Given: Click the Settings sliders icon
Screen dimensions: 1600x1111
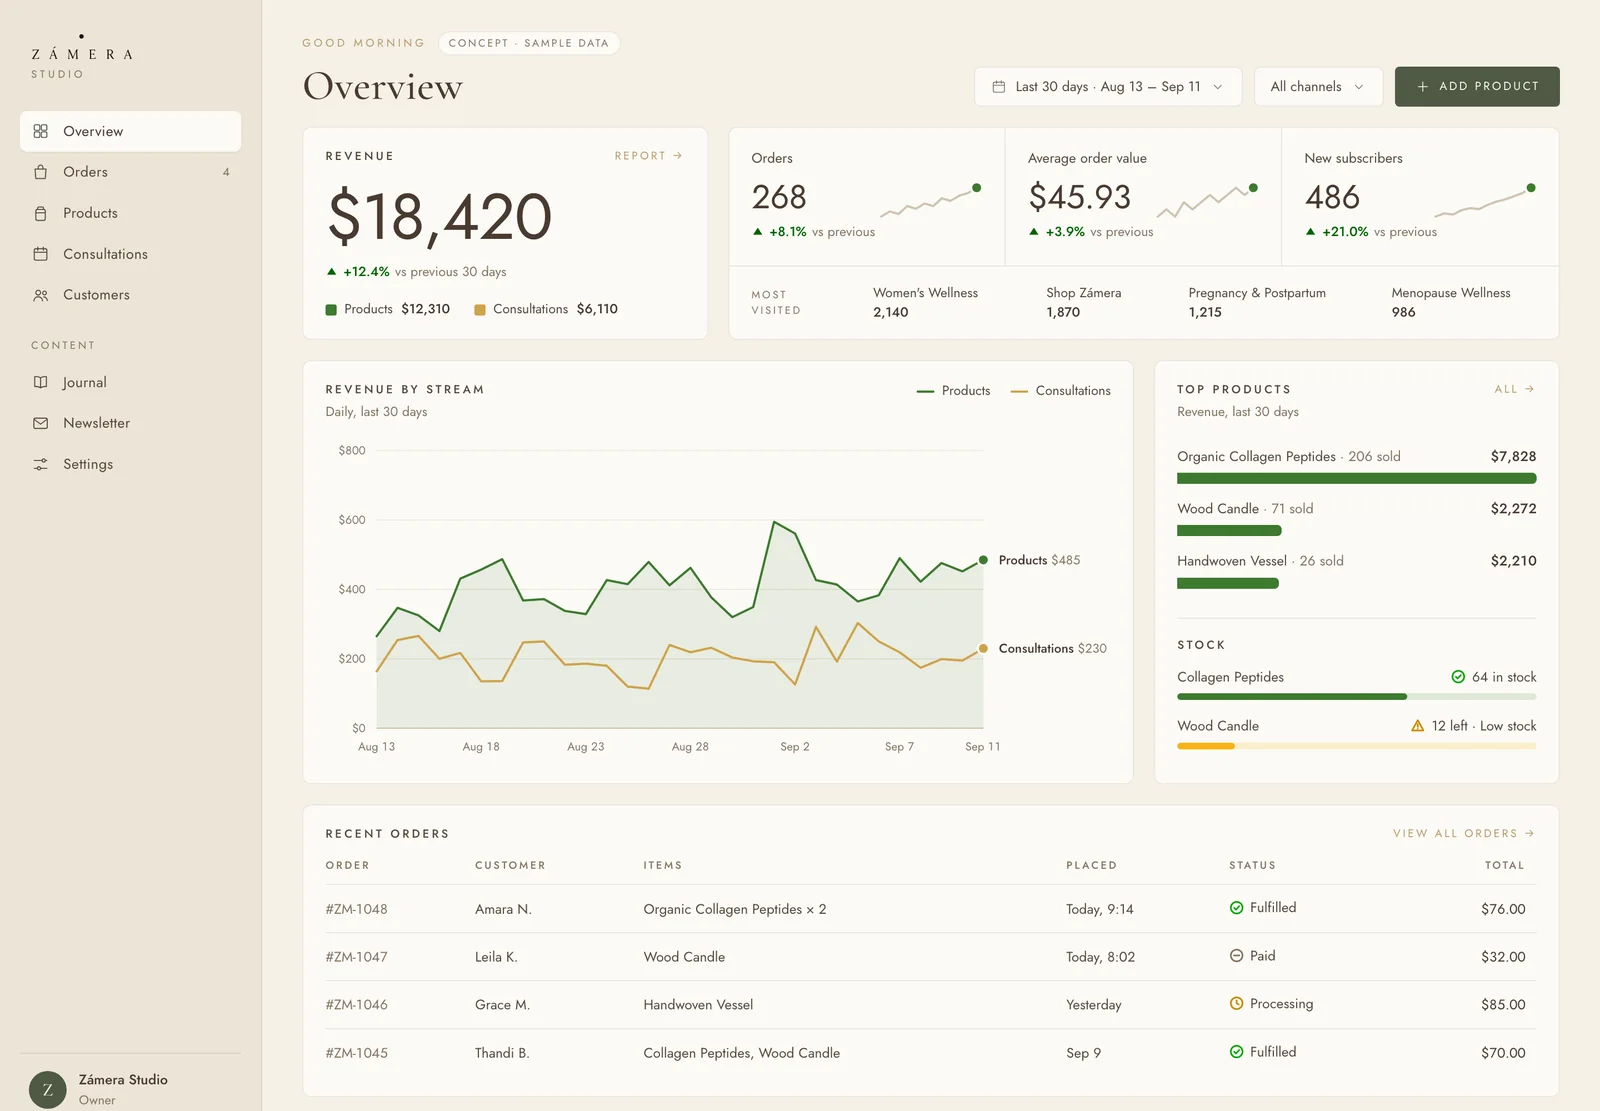Looking at the screenshot, I should coord(41,464).
